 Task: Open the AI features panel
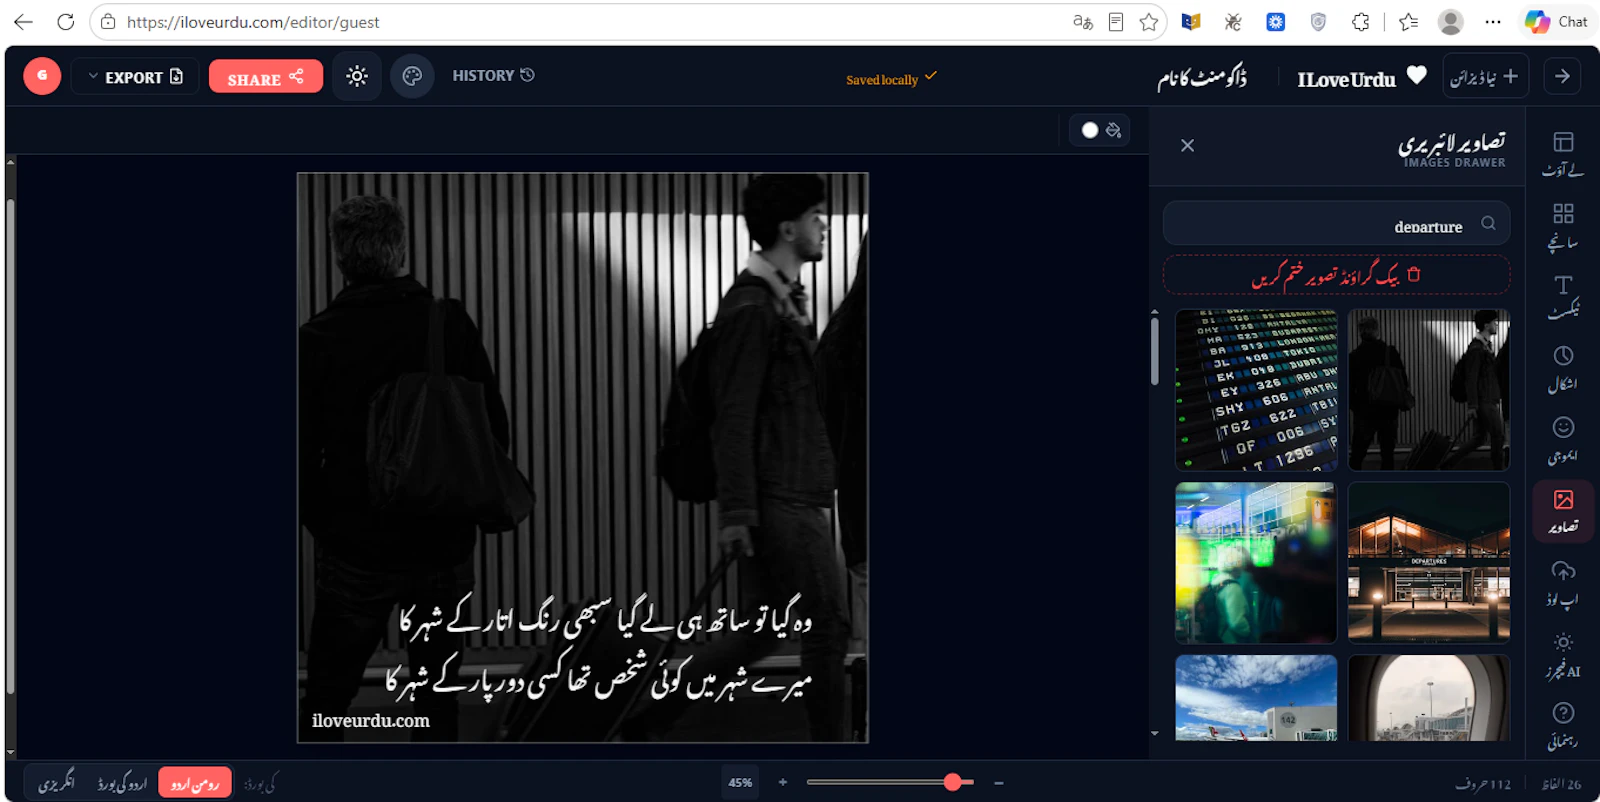coord(1563,655)
